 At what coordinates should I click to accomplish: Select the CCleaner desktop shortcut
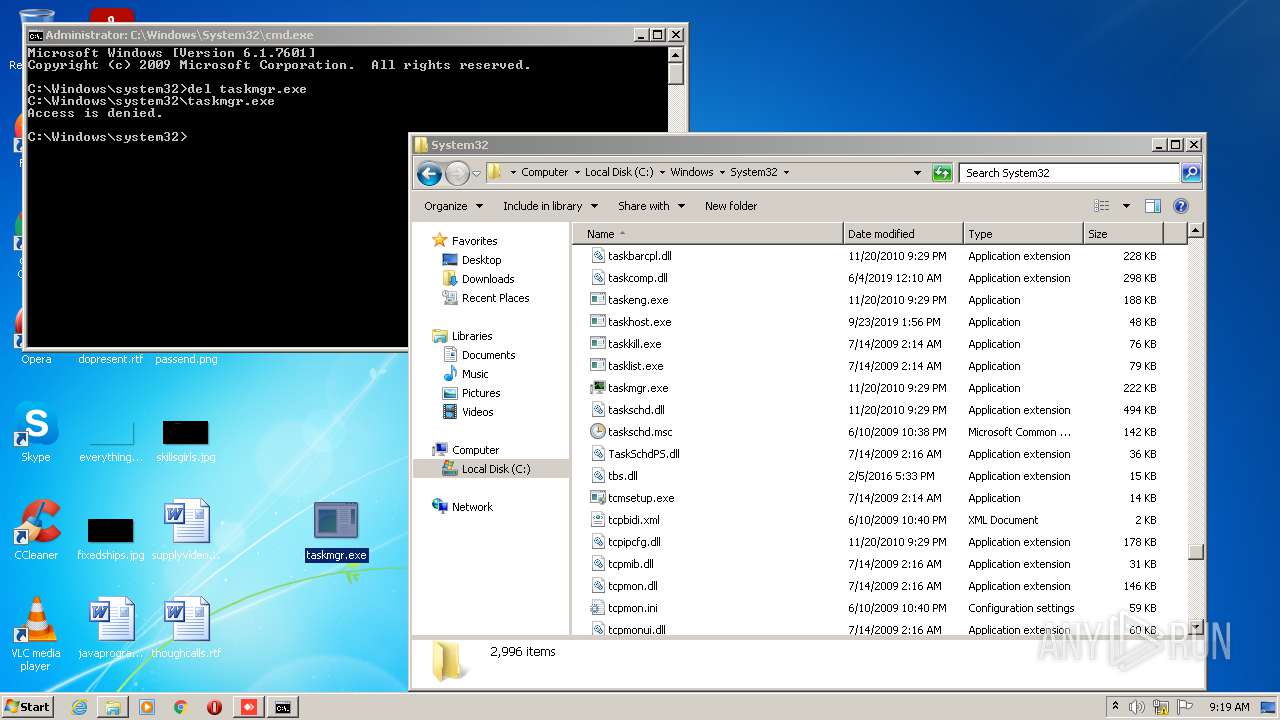(36, 530)
